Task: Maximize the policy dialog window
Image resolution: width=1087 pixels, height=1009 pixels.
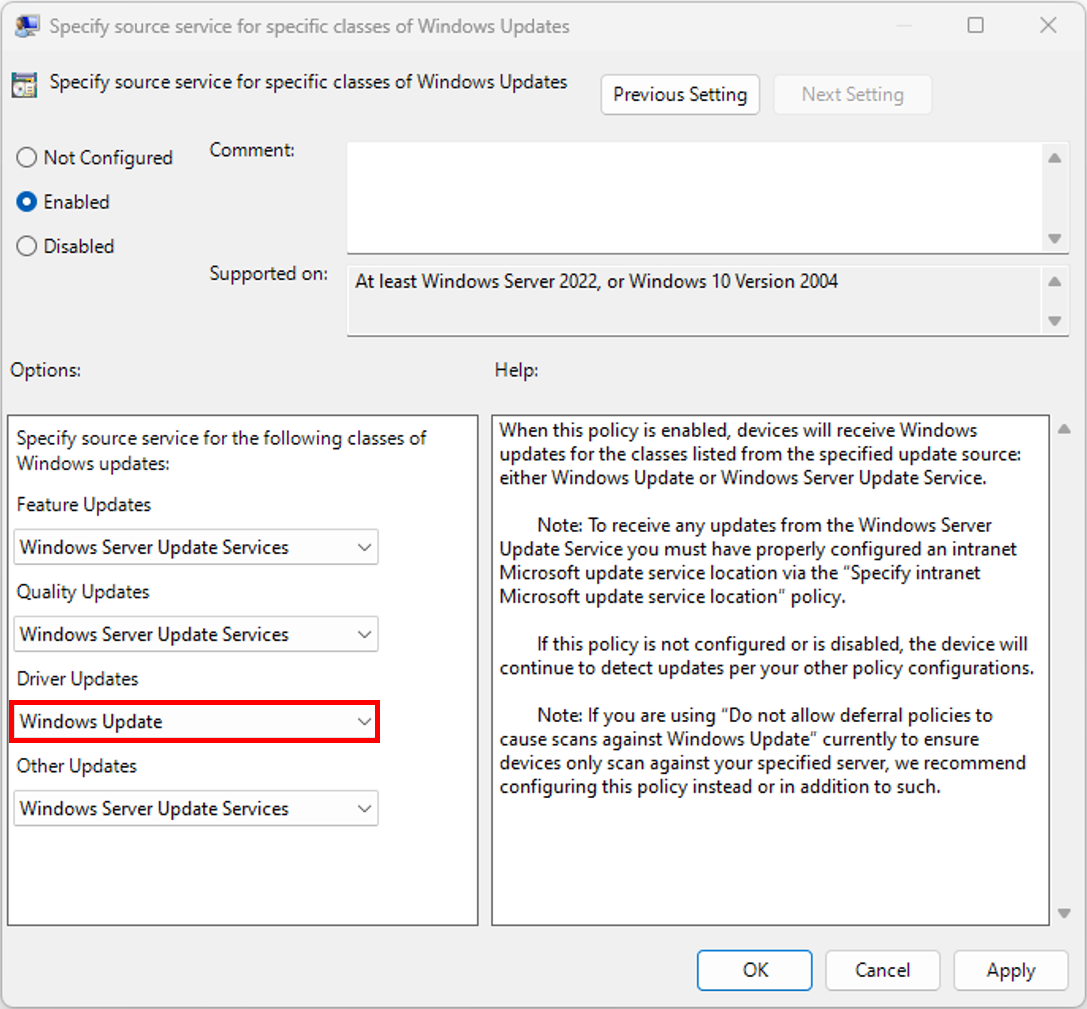Action: click(975, 26)
